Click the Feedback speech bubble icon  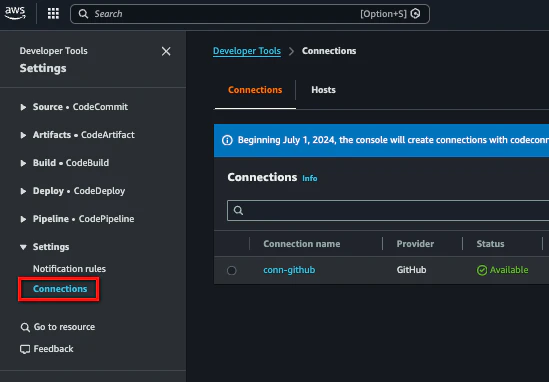pyautogui.click(x=25, y=349)
